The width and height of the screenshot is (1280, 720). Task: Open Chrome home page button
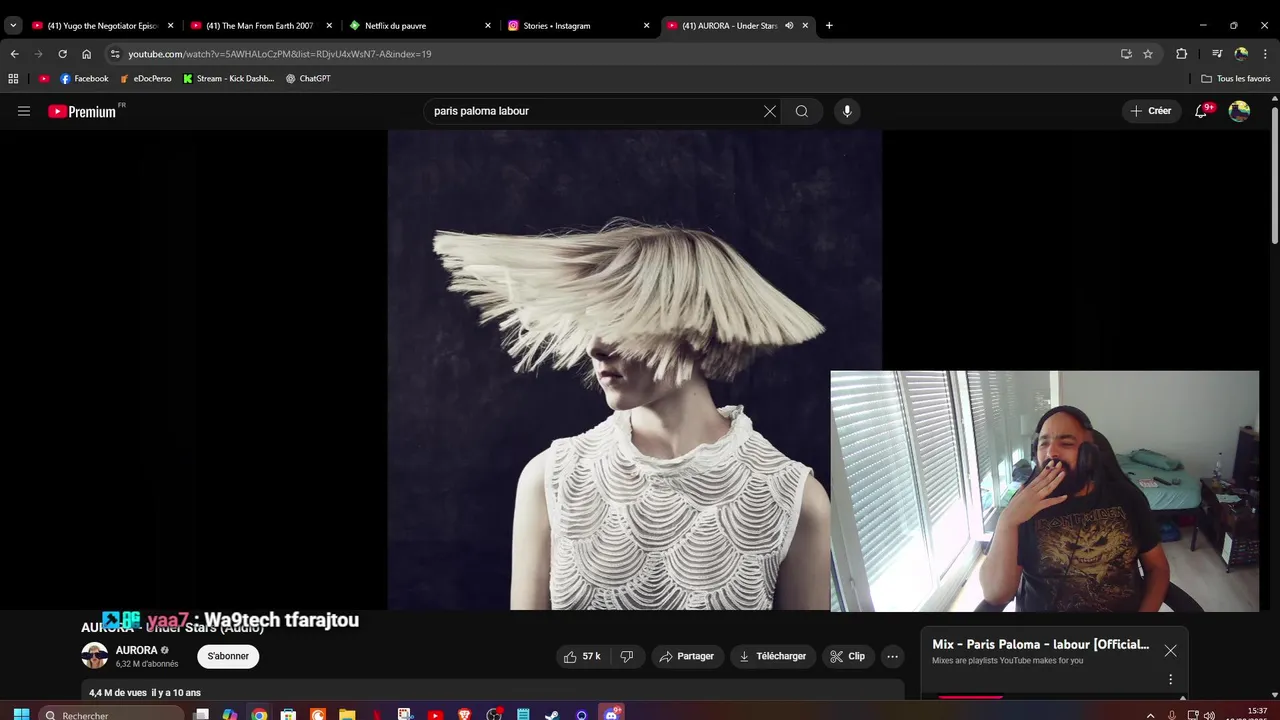click(86, 54)
